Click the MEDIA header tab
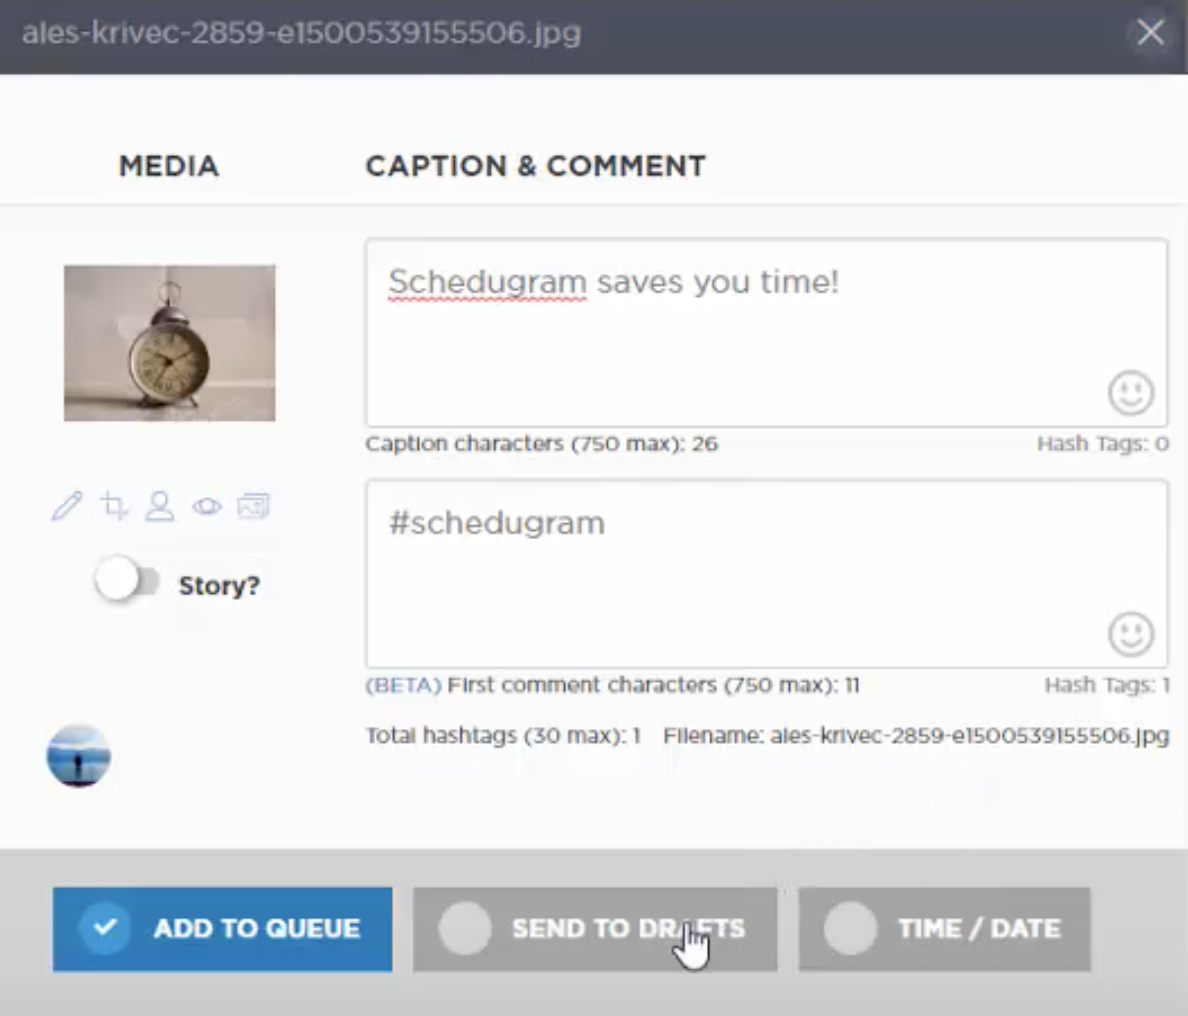Image resolution: width=1188 pixels, height=1016 pixels. [x=168, y=166]
